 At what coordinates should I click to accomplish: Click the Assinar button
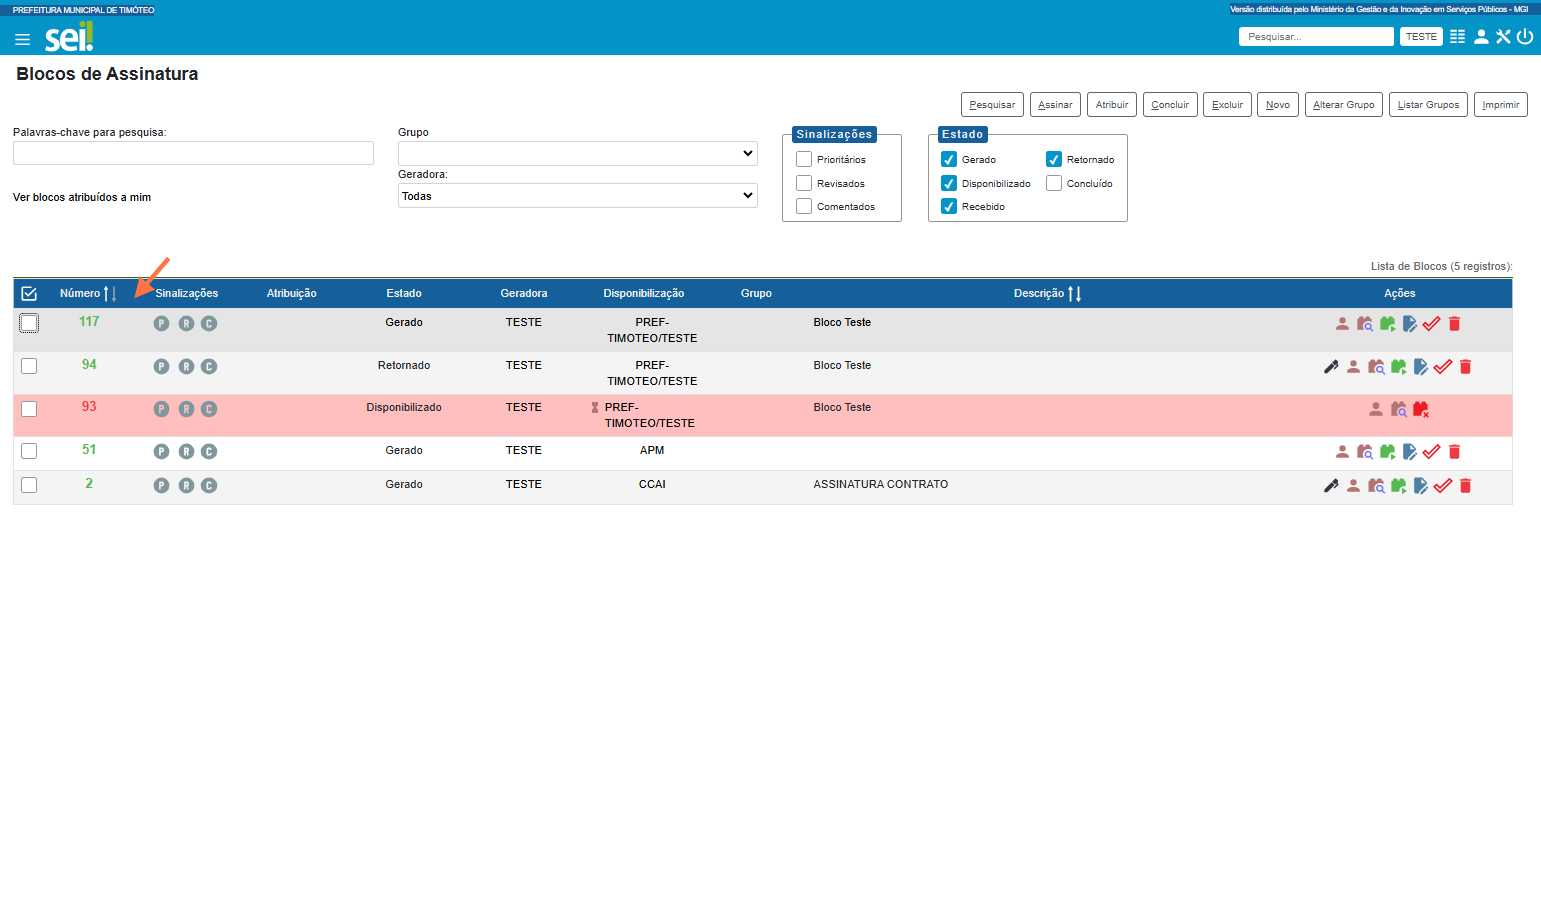coord(1055,105)
